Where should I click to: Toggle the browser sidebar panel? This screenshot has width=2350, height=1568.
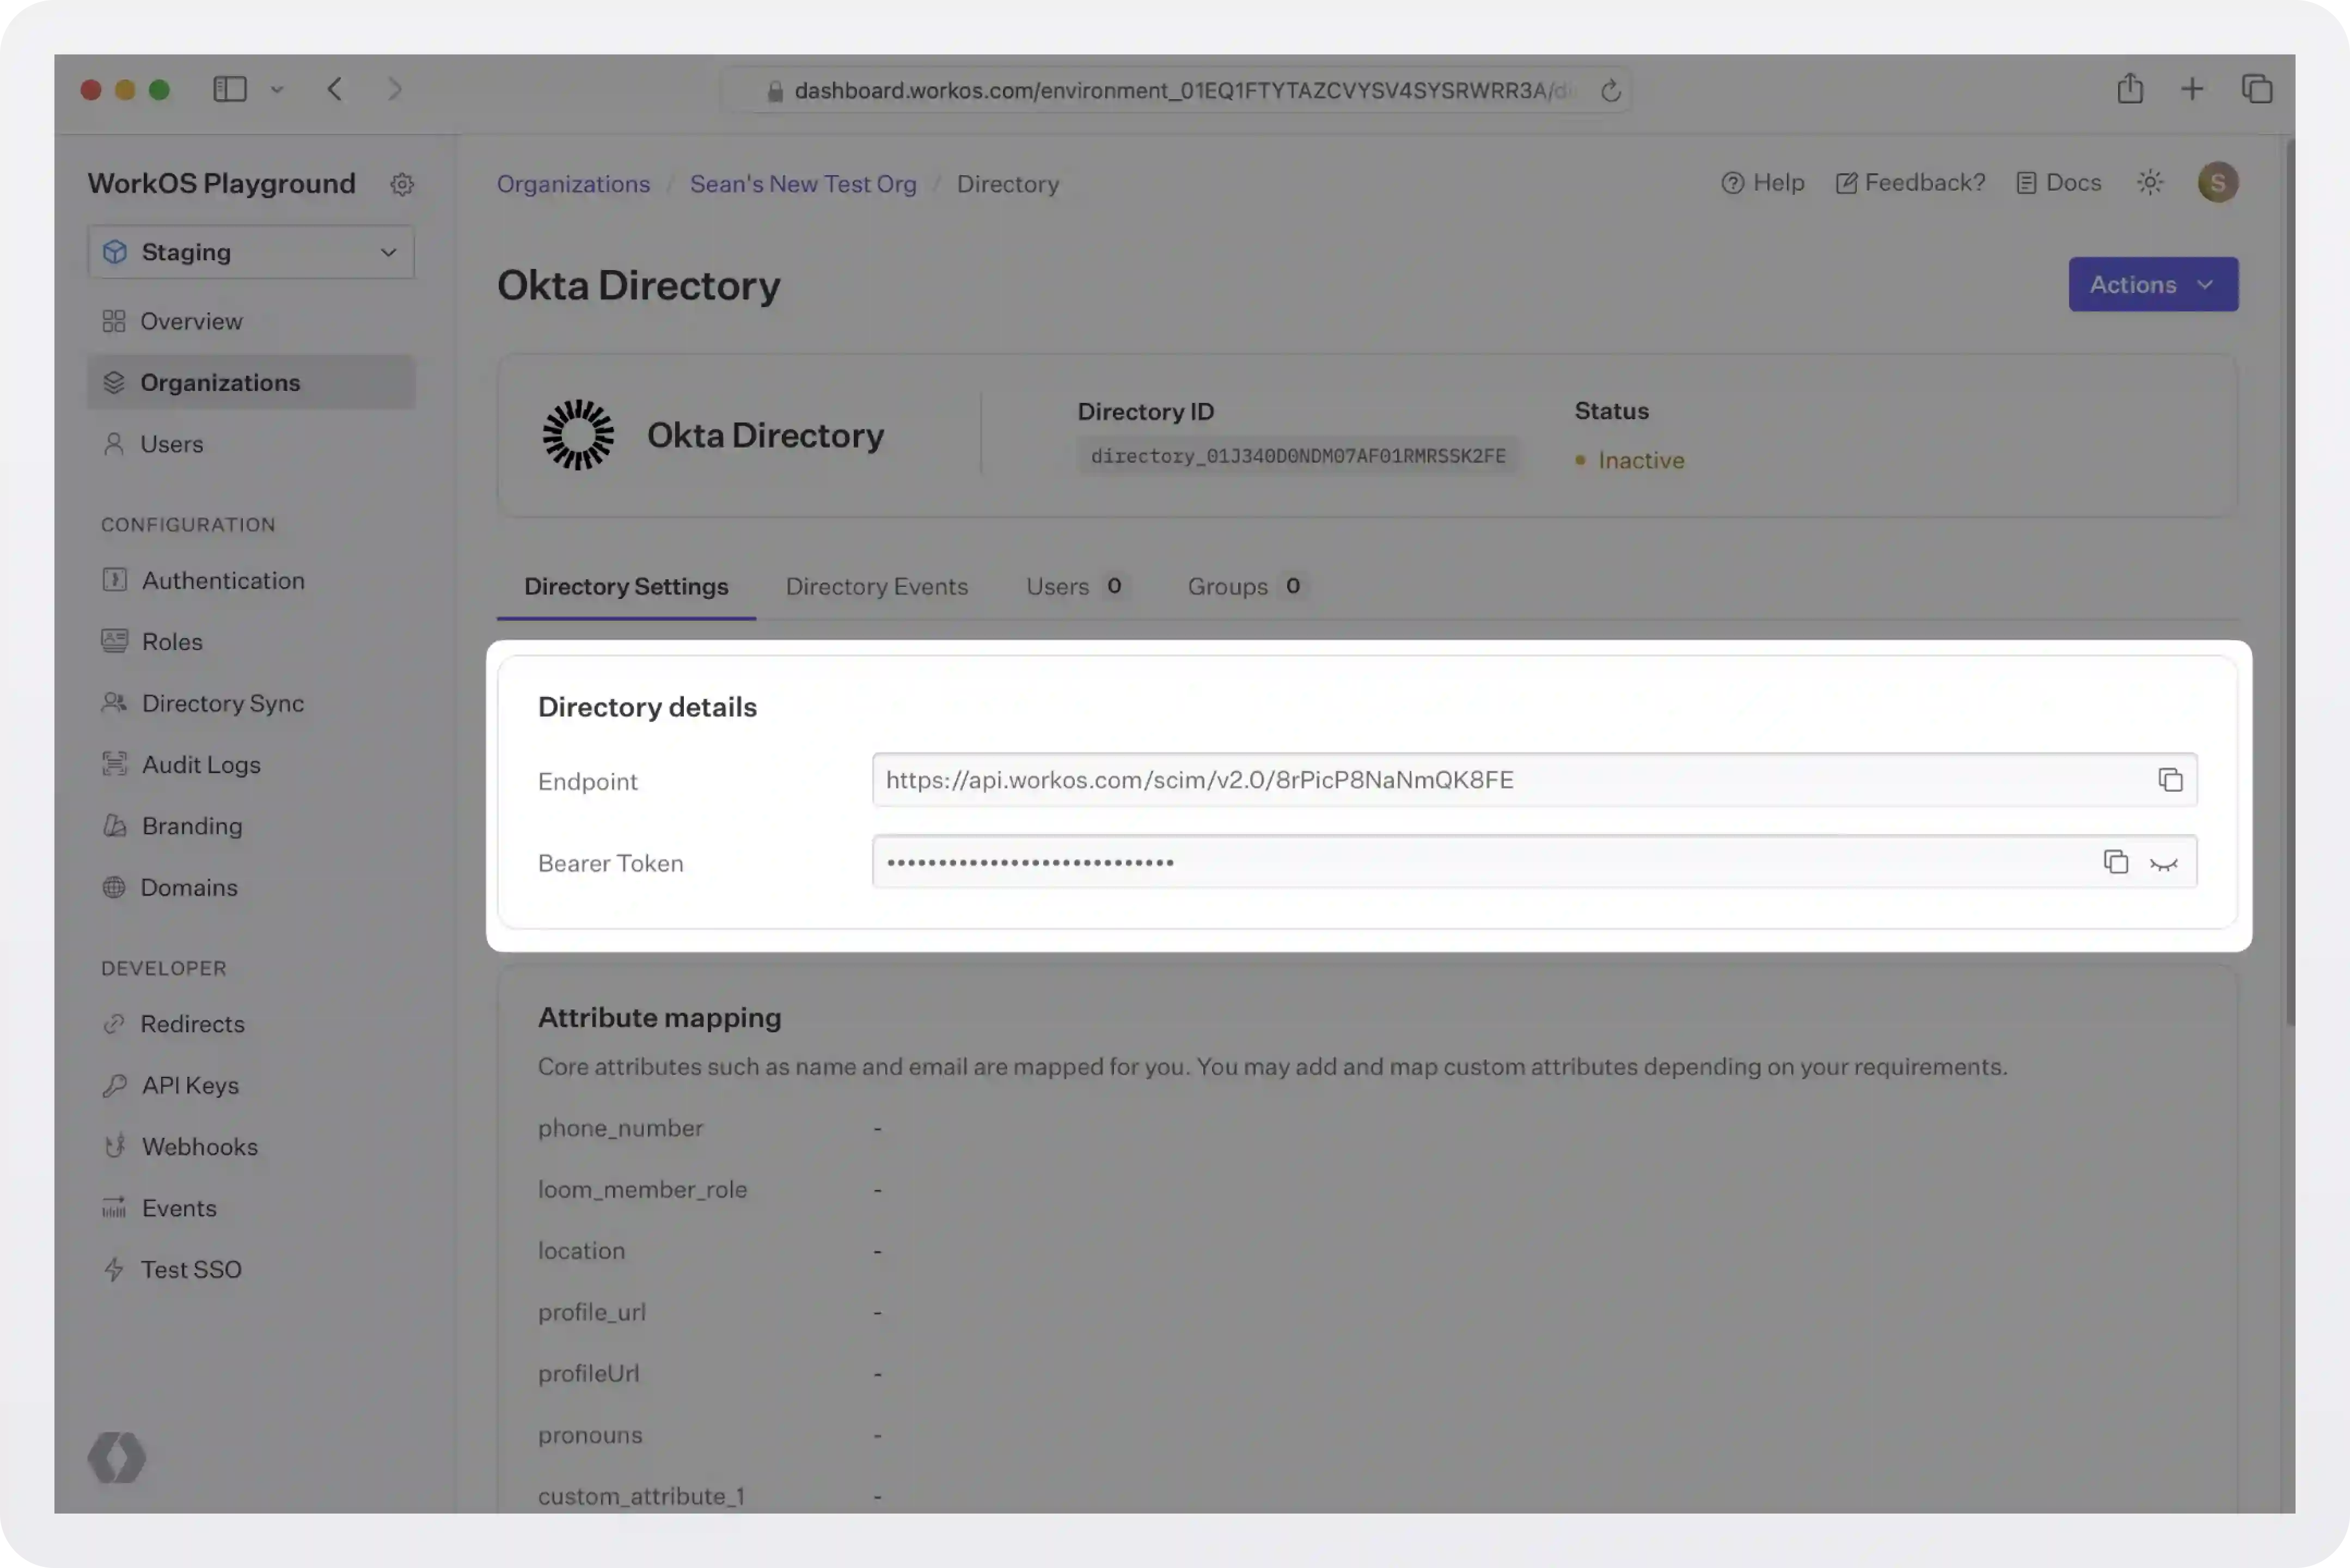(229, 89)
